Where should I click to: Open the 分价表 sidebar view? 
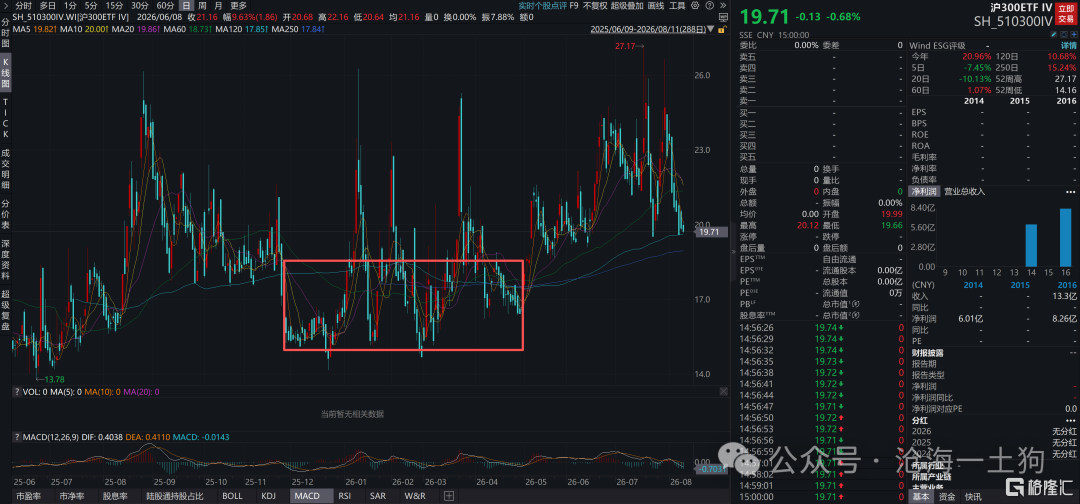[6, 212]
